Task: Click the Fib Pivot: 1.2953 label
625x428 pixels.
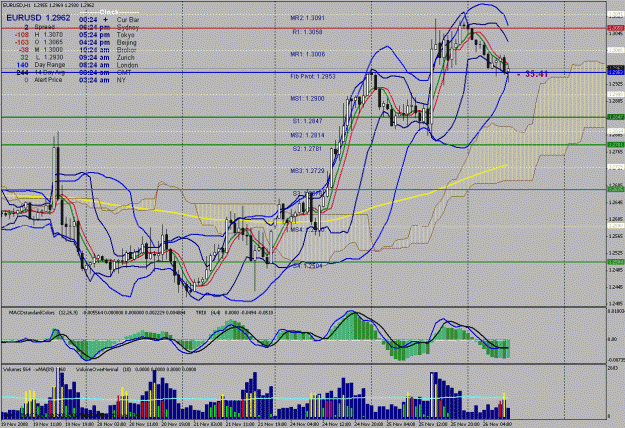Action: point(313,77)
